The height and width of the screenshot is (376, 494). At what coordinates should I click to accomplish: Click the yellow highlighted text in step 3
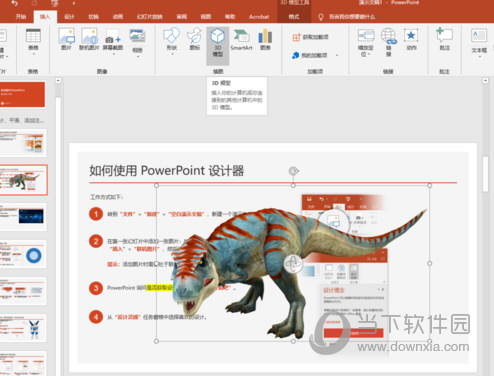click(x=159, y=288)
